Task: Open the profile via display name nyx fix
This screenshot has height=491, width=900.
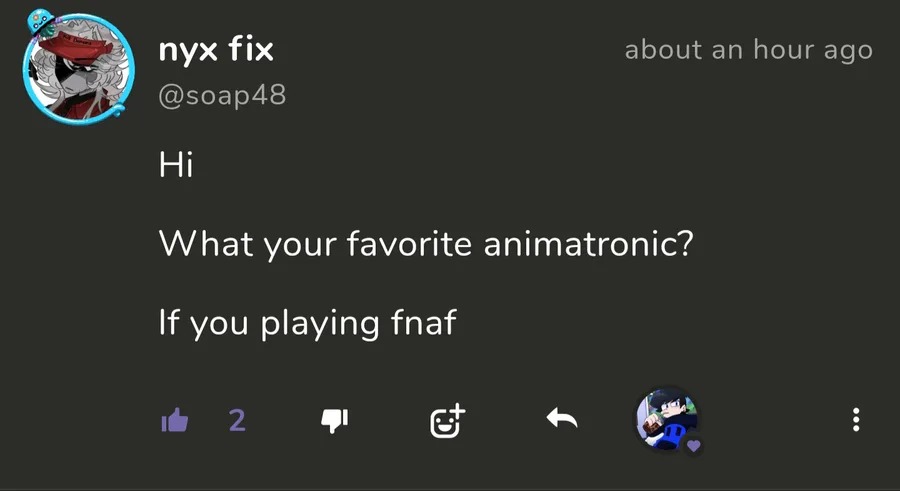Action: point(216,50)
